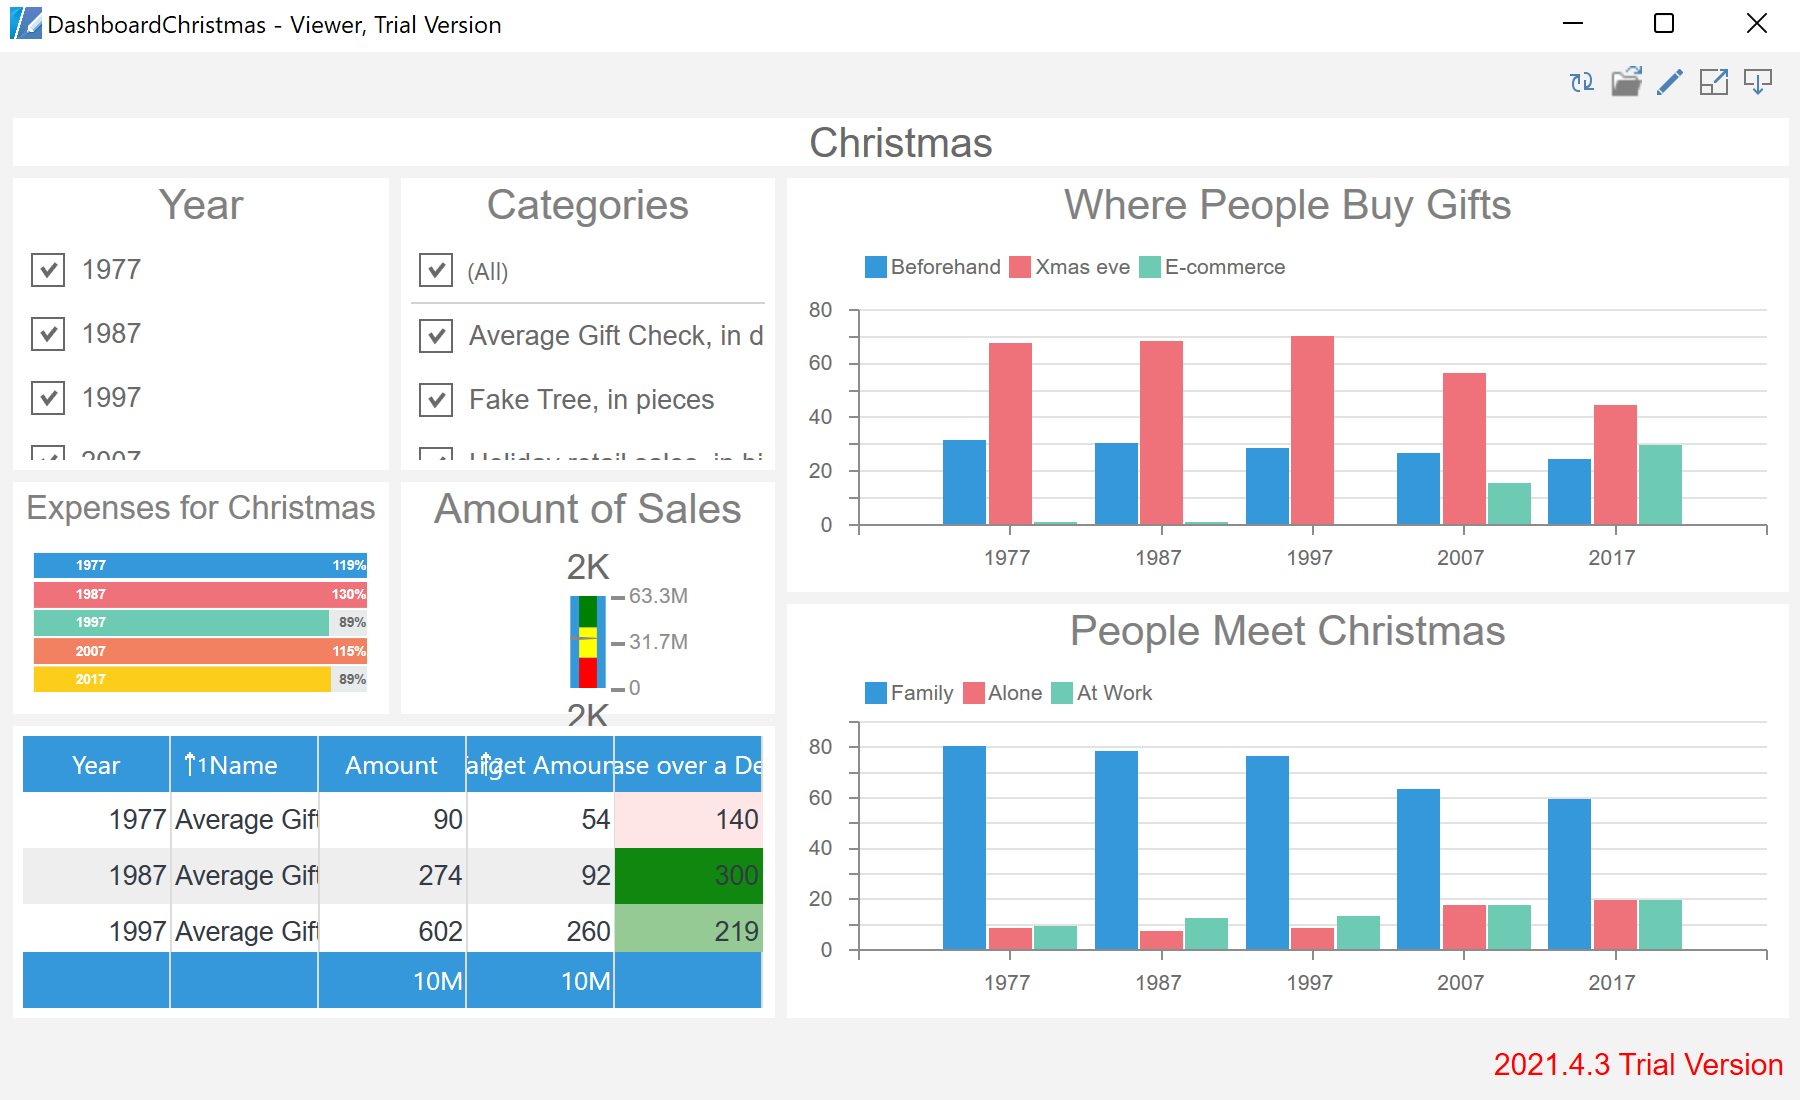
Task: Click the 2017 Family bar
Action: [1569, 874]
